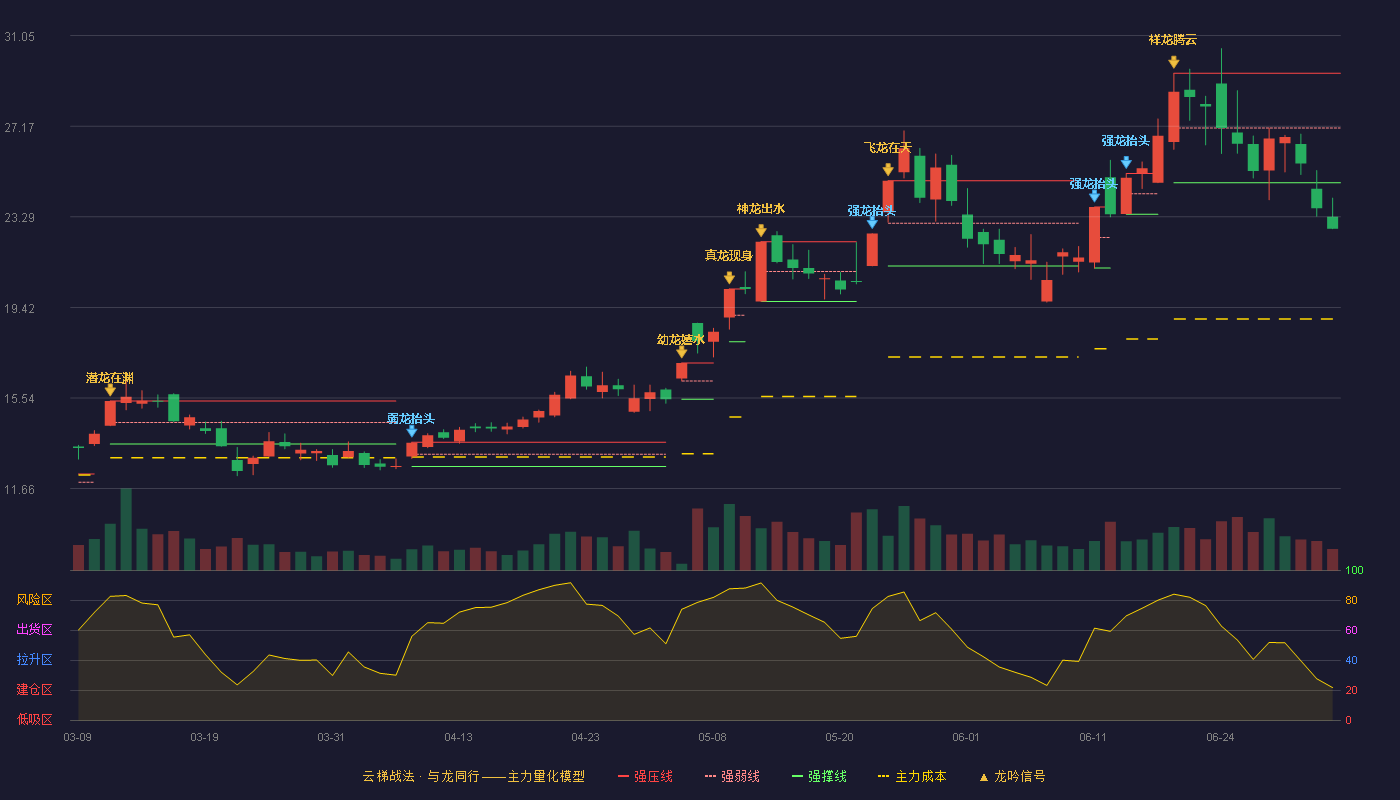Click the 05-08 date label
This screenshot has width=1400, height=800.
712,737
